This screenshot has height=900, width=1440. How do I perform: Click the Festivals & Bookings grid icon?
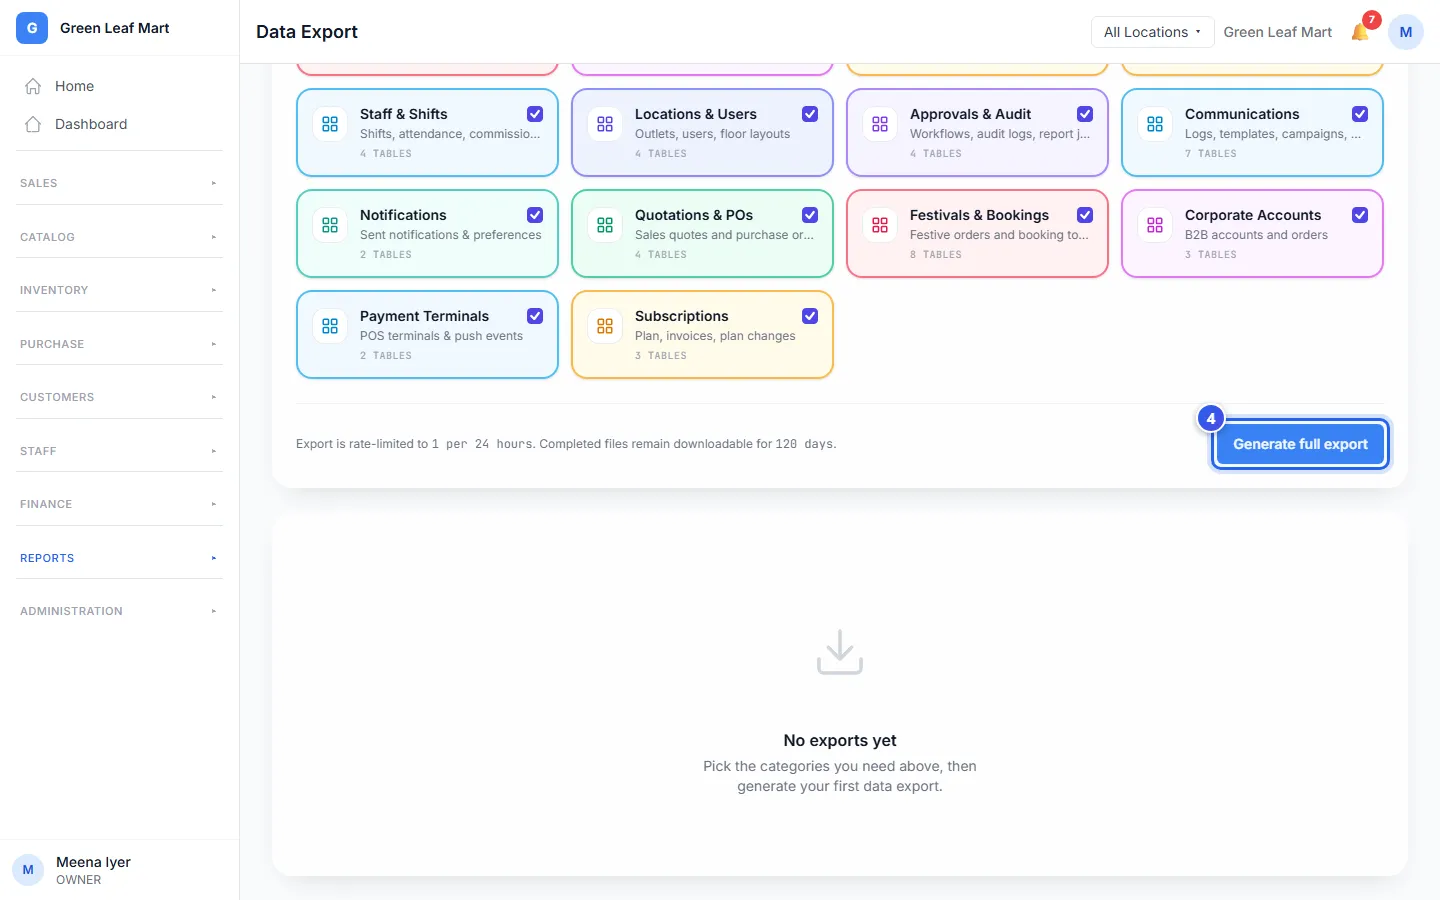[x=880, y=225]
